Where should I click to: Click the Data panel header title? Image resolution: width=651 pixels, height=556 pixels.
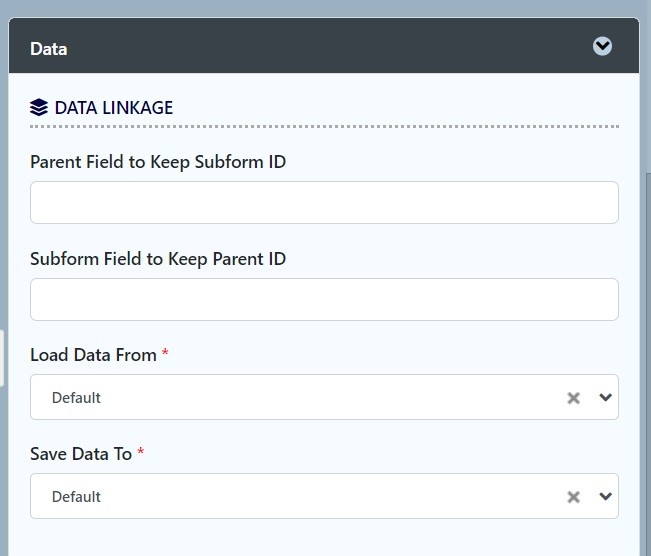point(49,48)
